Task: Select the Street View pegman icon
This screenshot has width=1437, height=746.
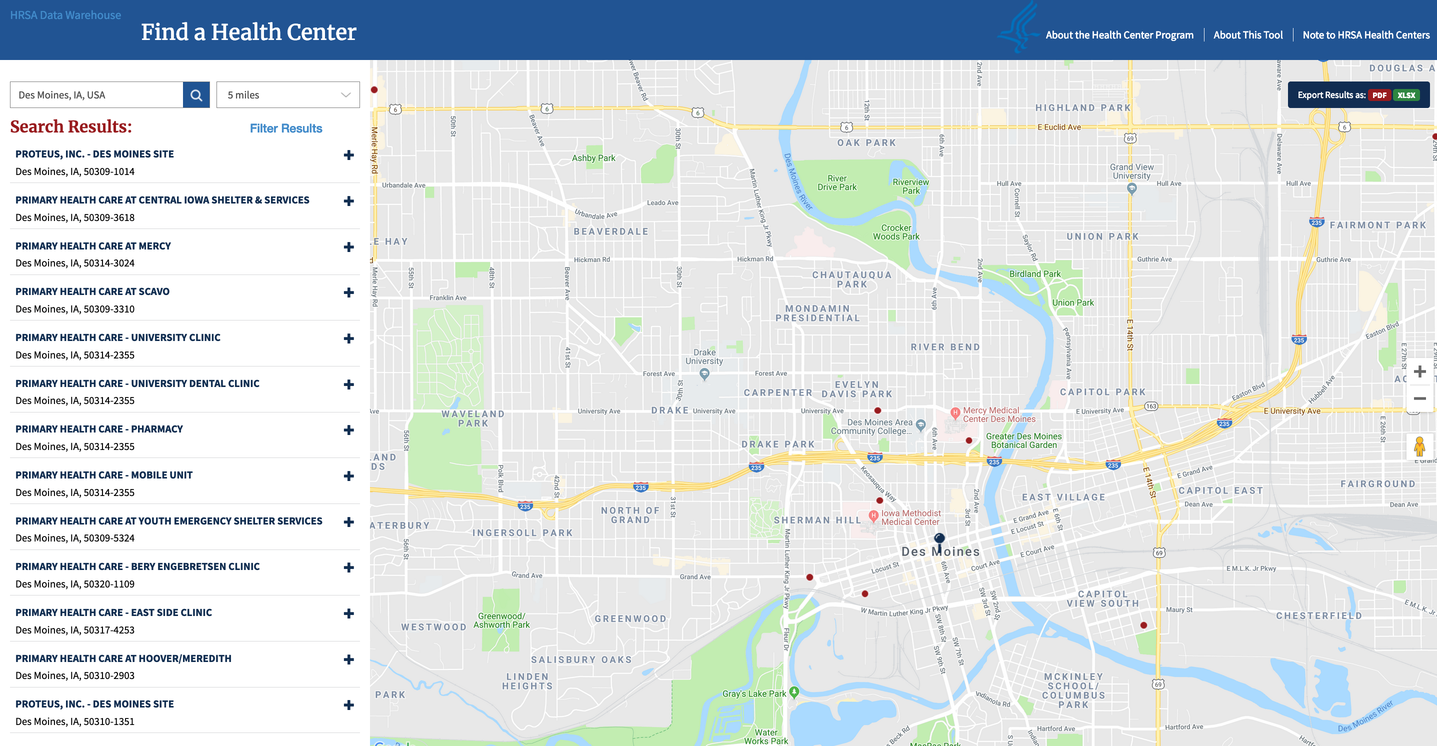Action: coord(1419,447)
